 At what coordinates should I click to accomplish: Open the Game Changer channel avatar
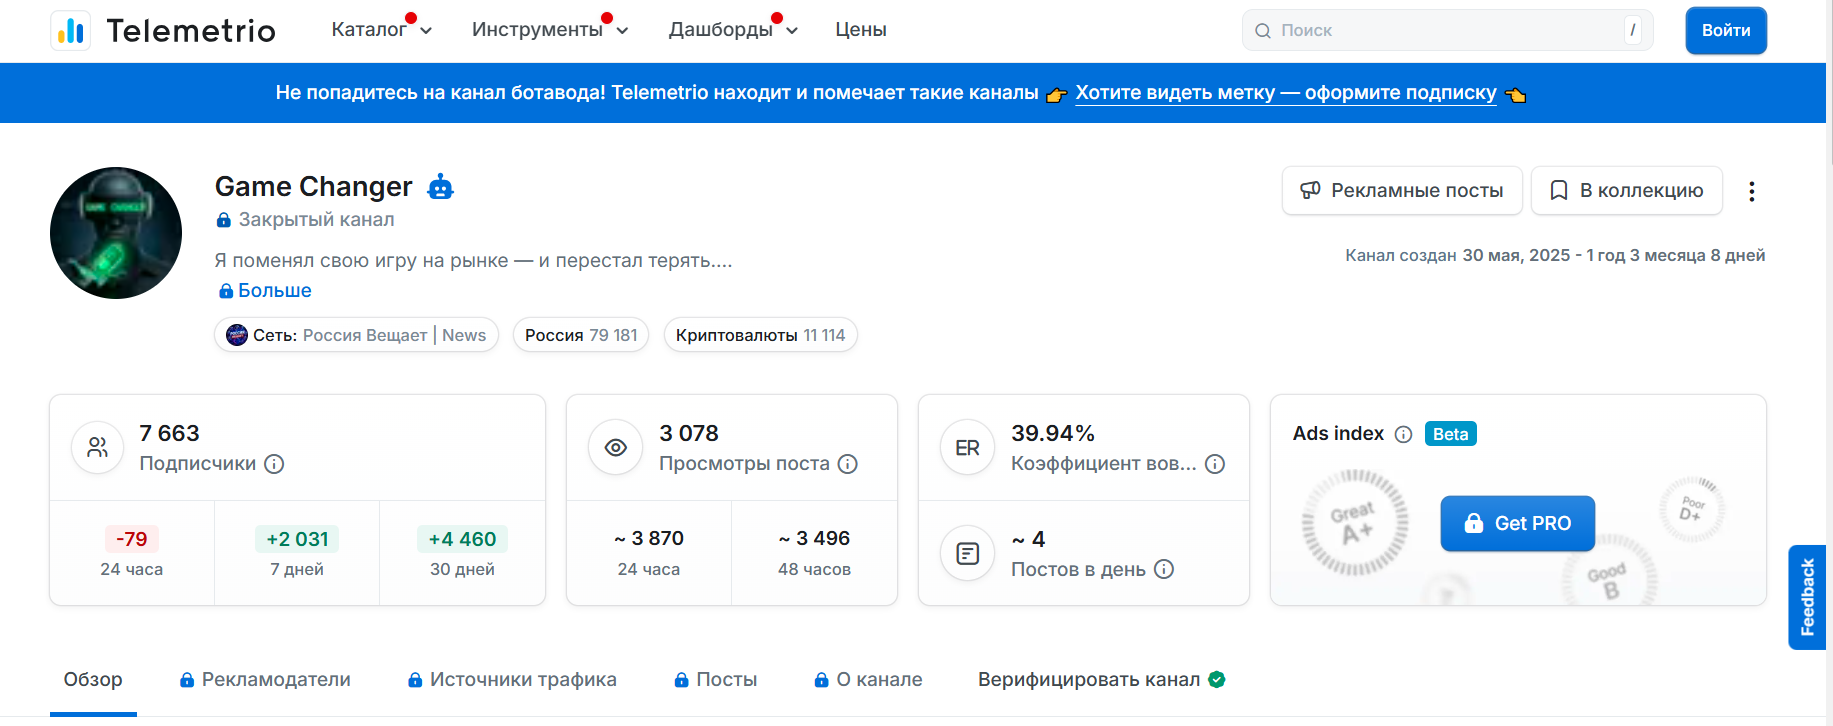tap(116, 233)
